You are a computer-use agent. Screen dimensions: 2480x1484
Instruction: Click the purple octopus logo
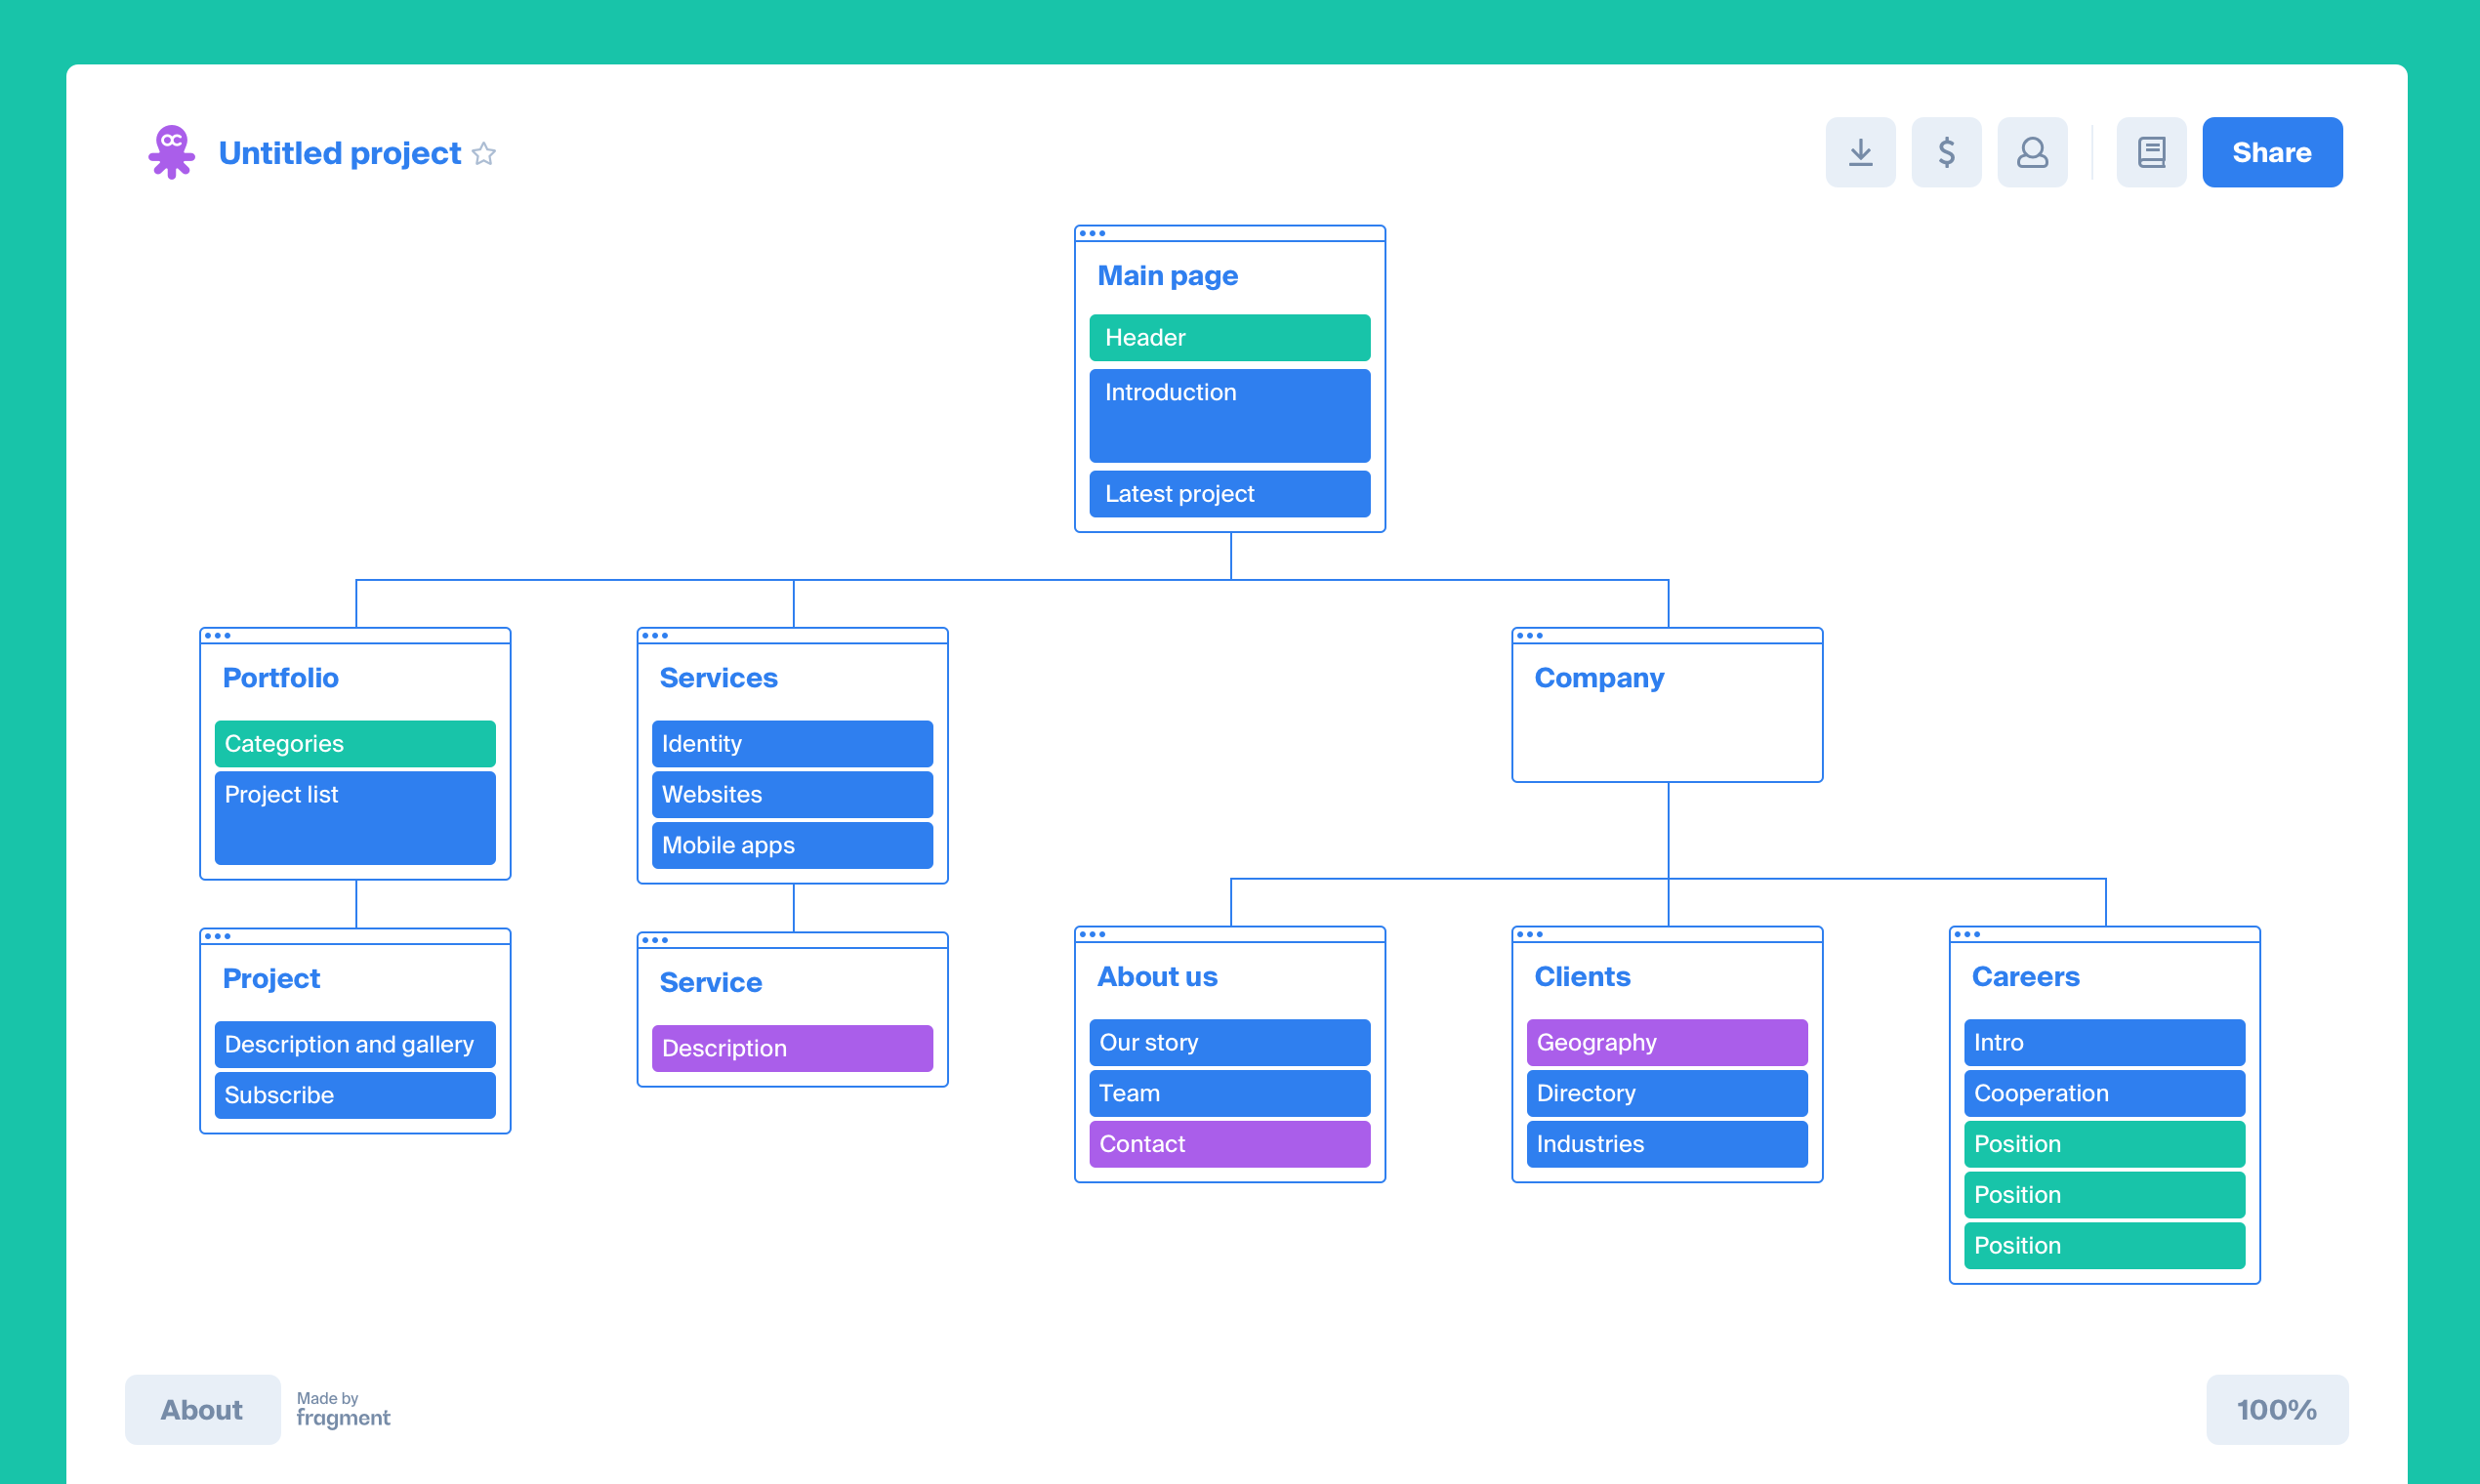[172, 152]
